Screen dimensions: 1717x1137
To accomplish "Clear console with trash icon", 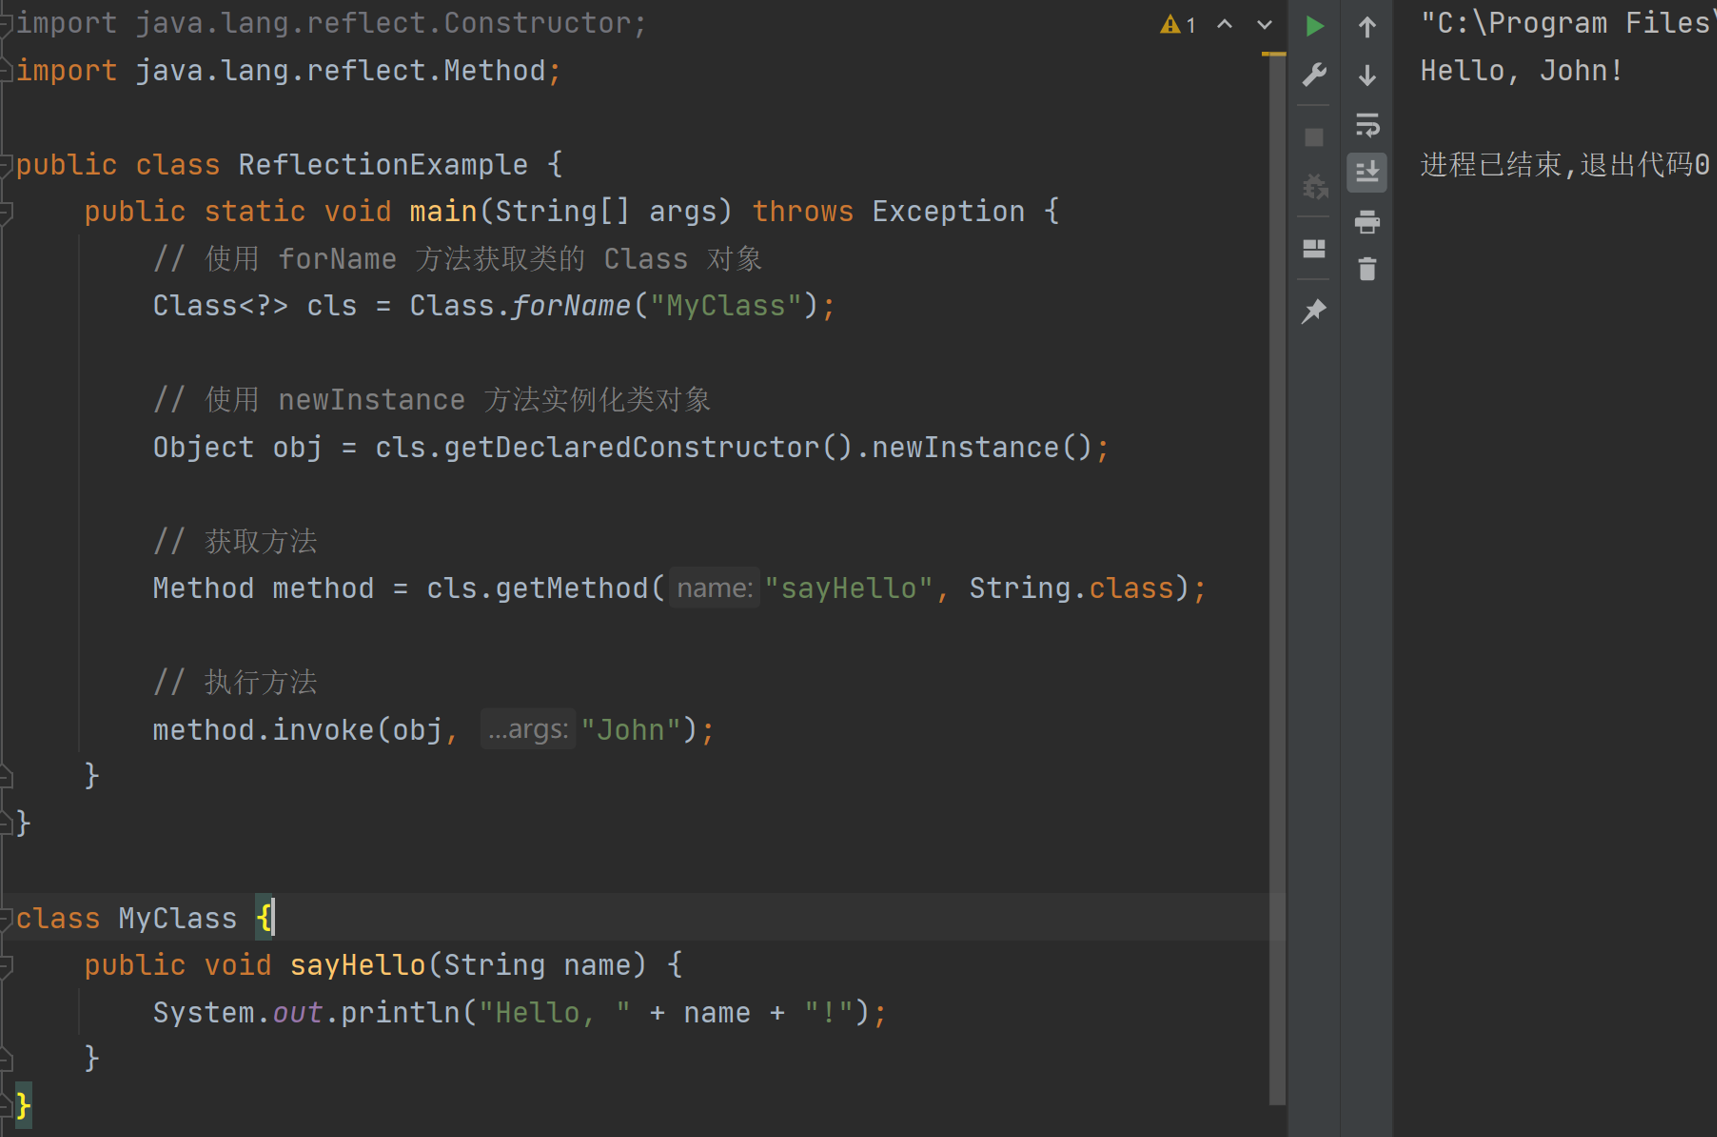I will click(1367, 269).
